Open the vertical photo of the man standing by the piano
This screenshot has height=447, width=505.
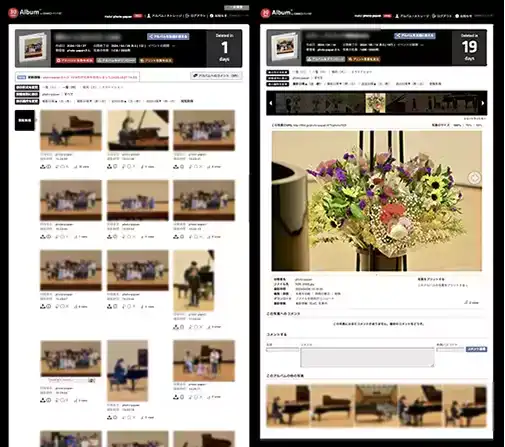coord(194,280)
